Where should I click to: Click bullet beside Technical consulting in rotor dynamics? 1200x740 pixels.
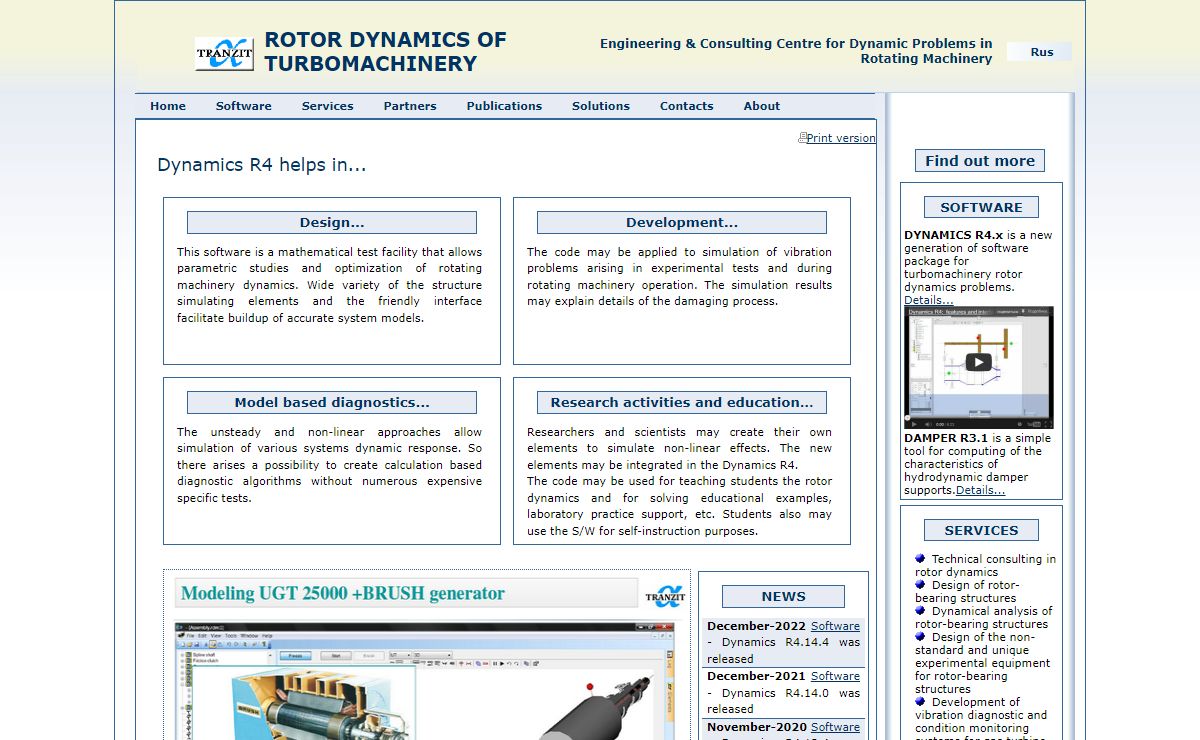point(920,559)
